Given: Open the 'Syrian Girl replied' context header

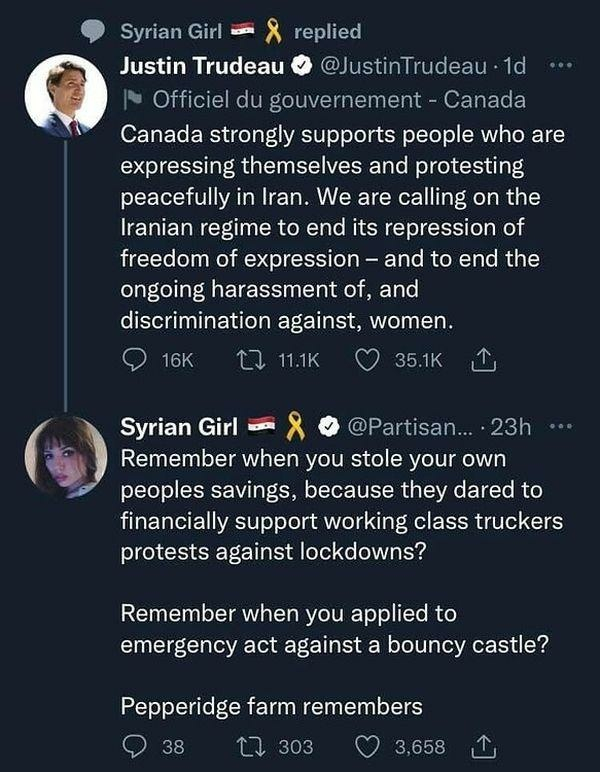Looking at the screenshot, I should point(240,32).
